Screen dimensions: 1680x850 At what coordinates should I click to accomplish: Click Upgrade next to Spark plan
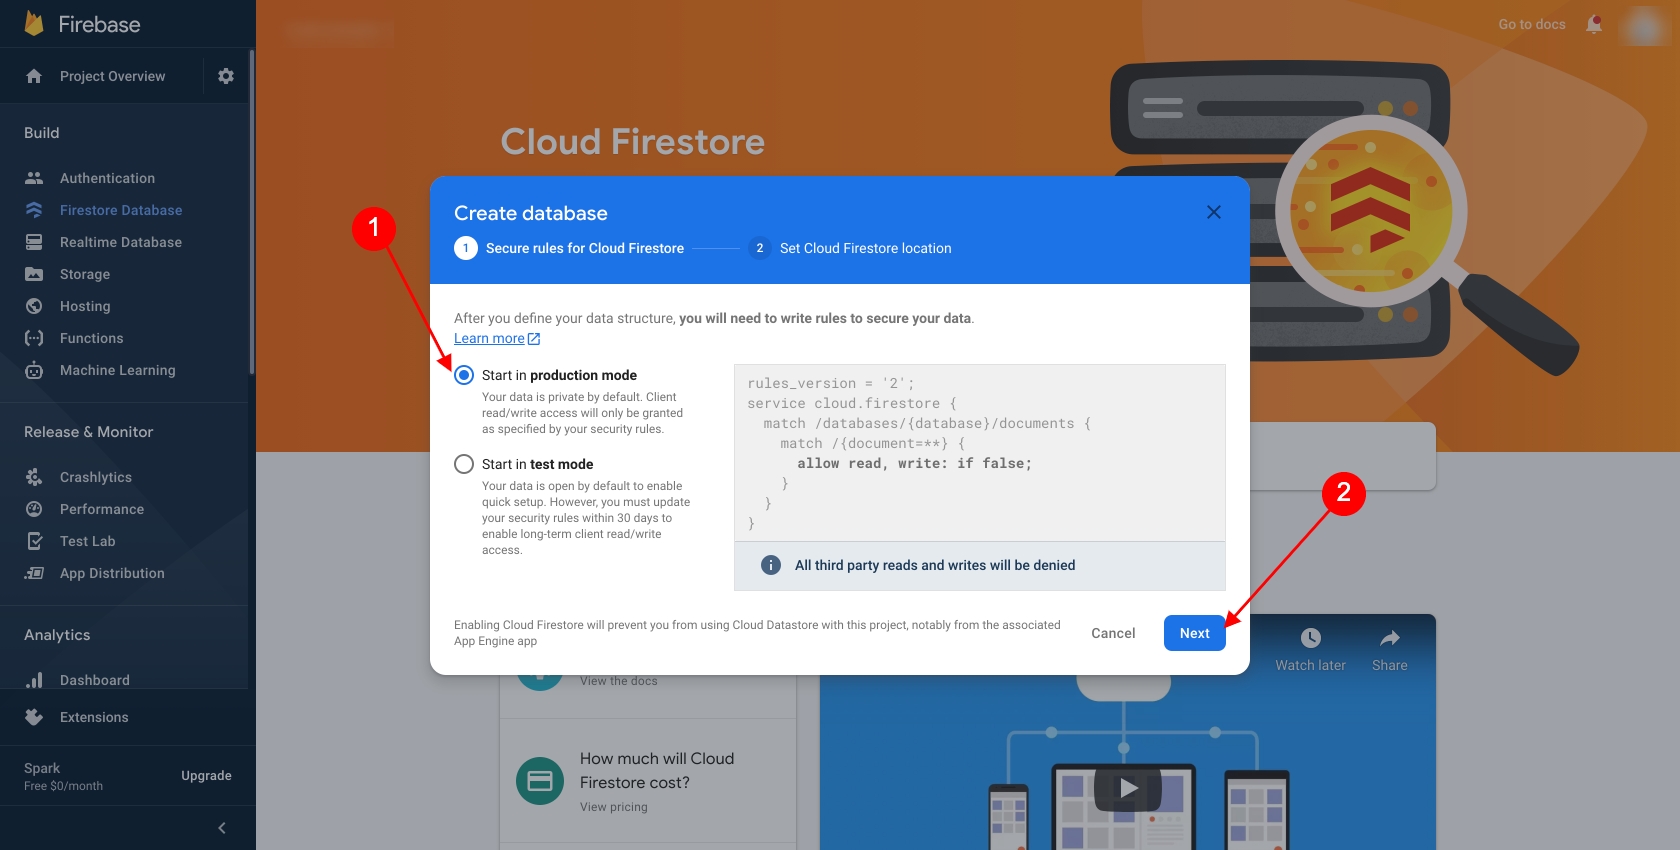point(206,776)
